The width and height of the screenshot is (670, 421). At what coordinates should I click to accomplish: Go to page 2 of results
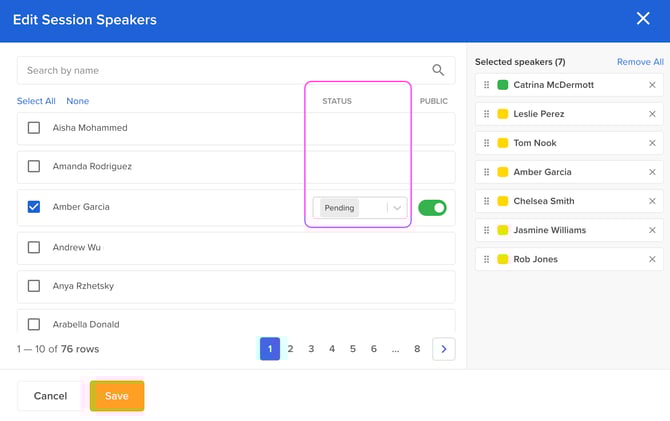[x=291, y=349]
